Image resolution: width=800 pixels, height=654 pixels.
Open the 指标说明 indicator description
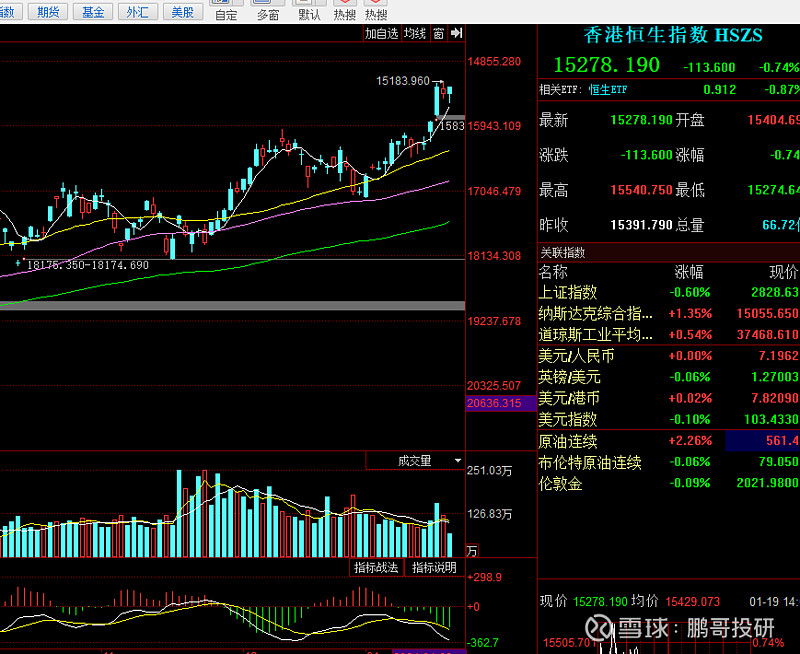click(x=434, y=568)
